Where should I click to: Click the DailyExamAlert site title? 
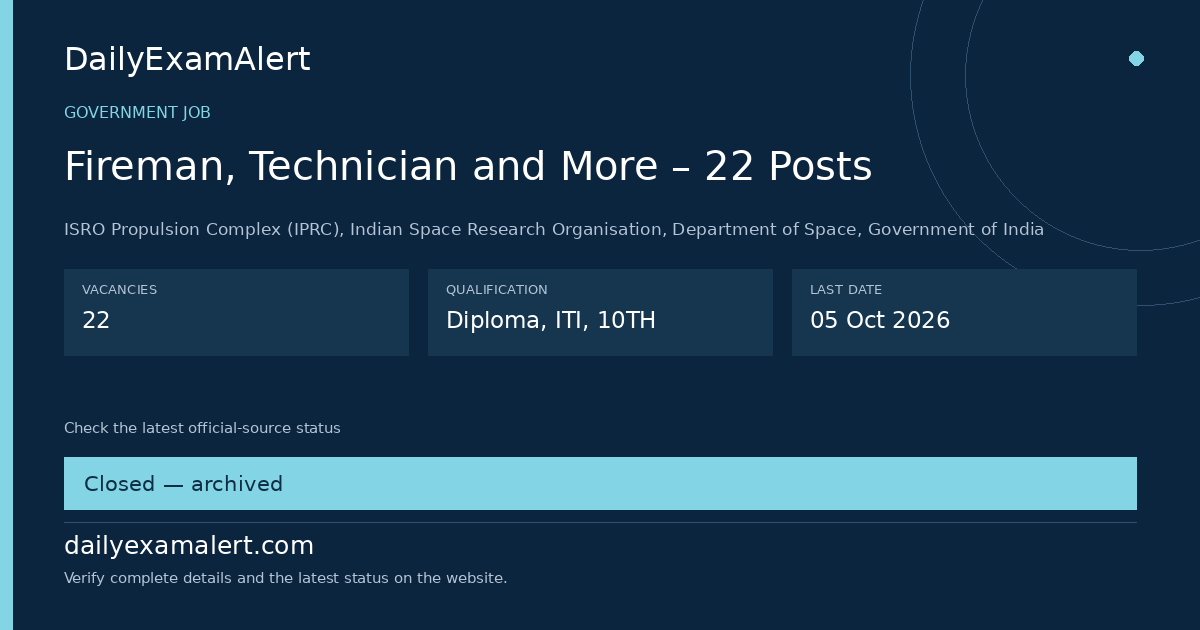click(x=187, y=60)
